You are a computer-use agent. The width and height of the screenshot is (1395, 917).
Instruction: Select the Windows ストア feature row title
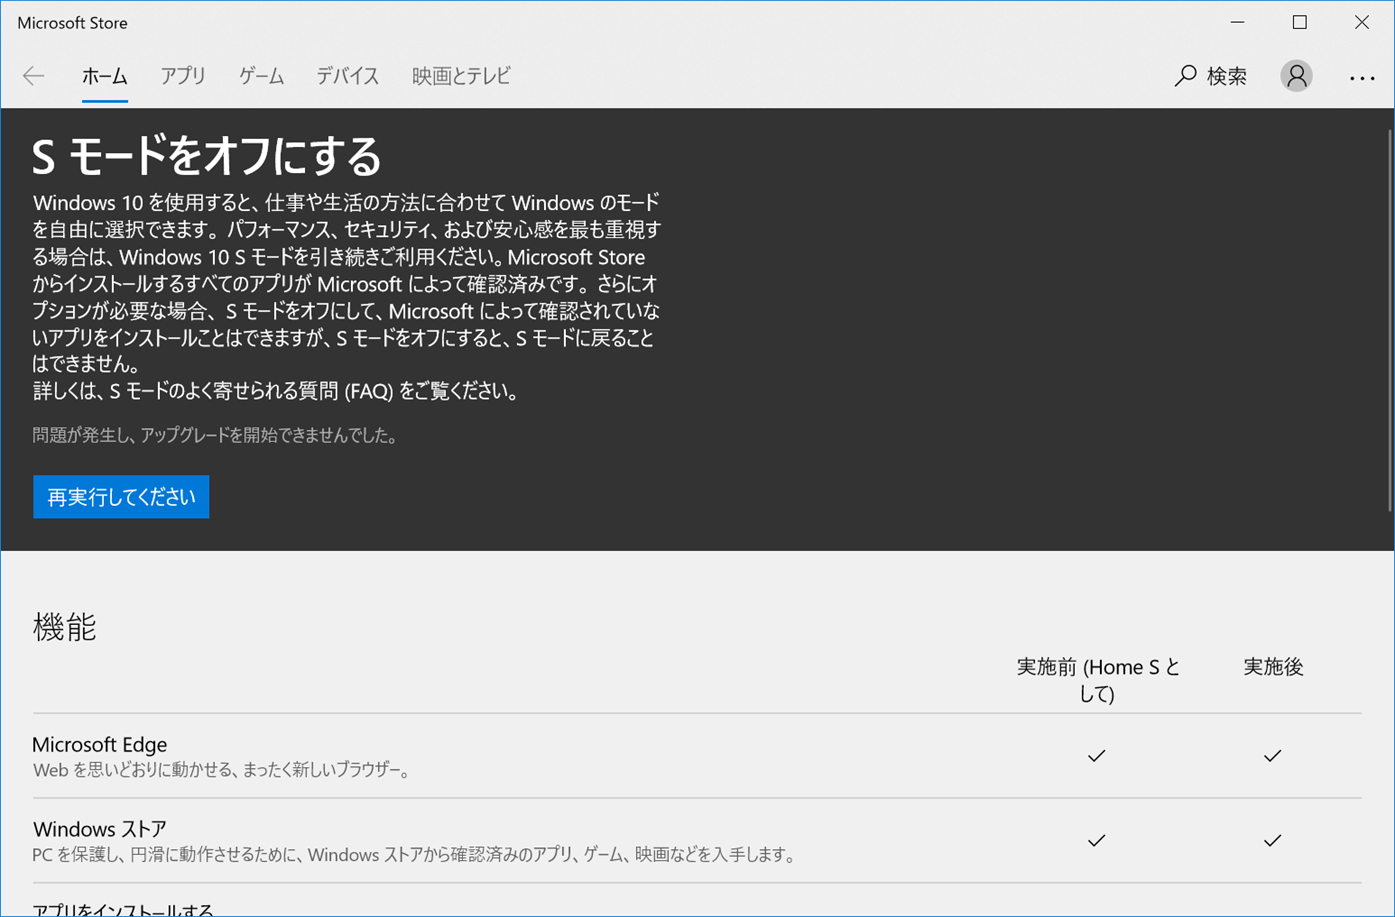100,829
